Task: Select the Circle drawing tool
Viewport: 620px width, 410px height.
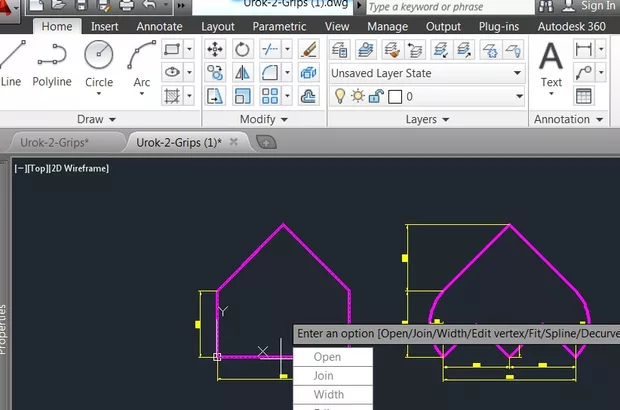Action: tap(99, 62)
